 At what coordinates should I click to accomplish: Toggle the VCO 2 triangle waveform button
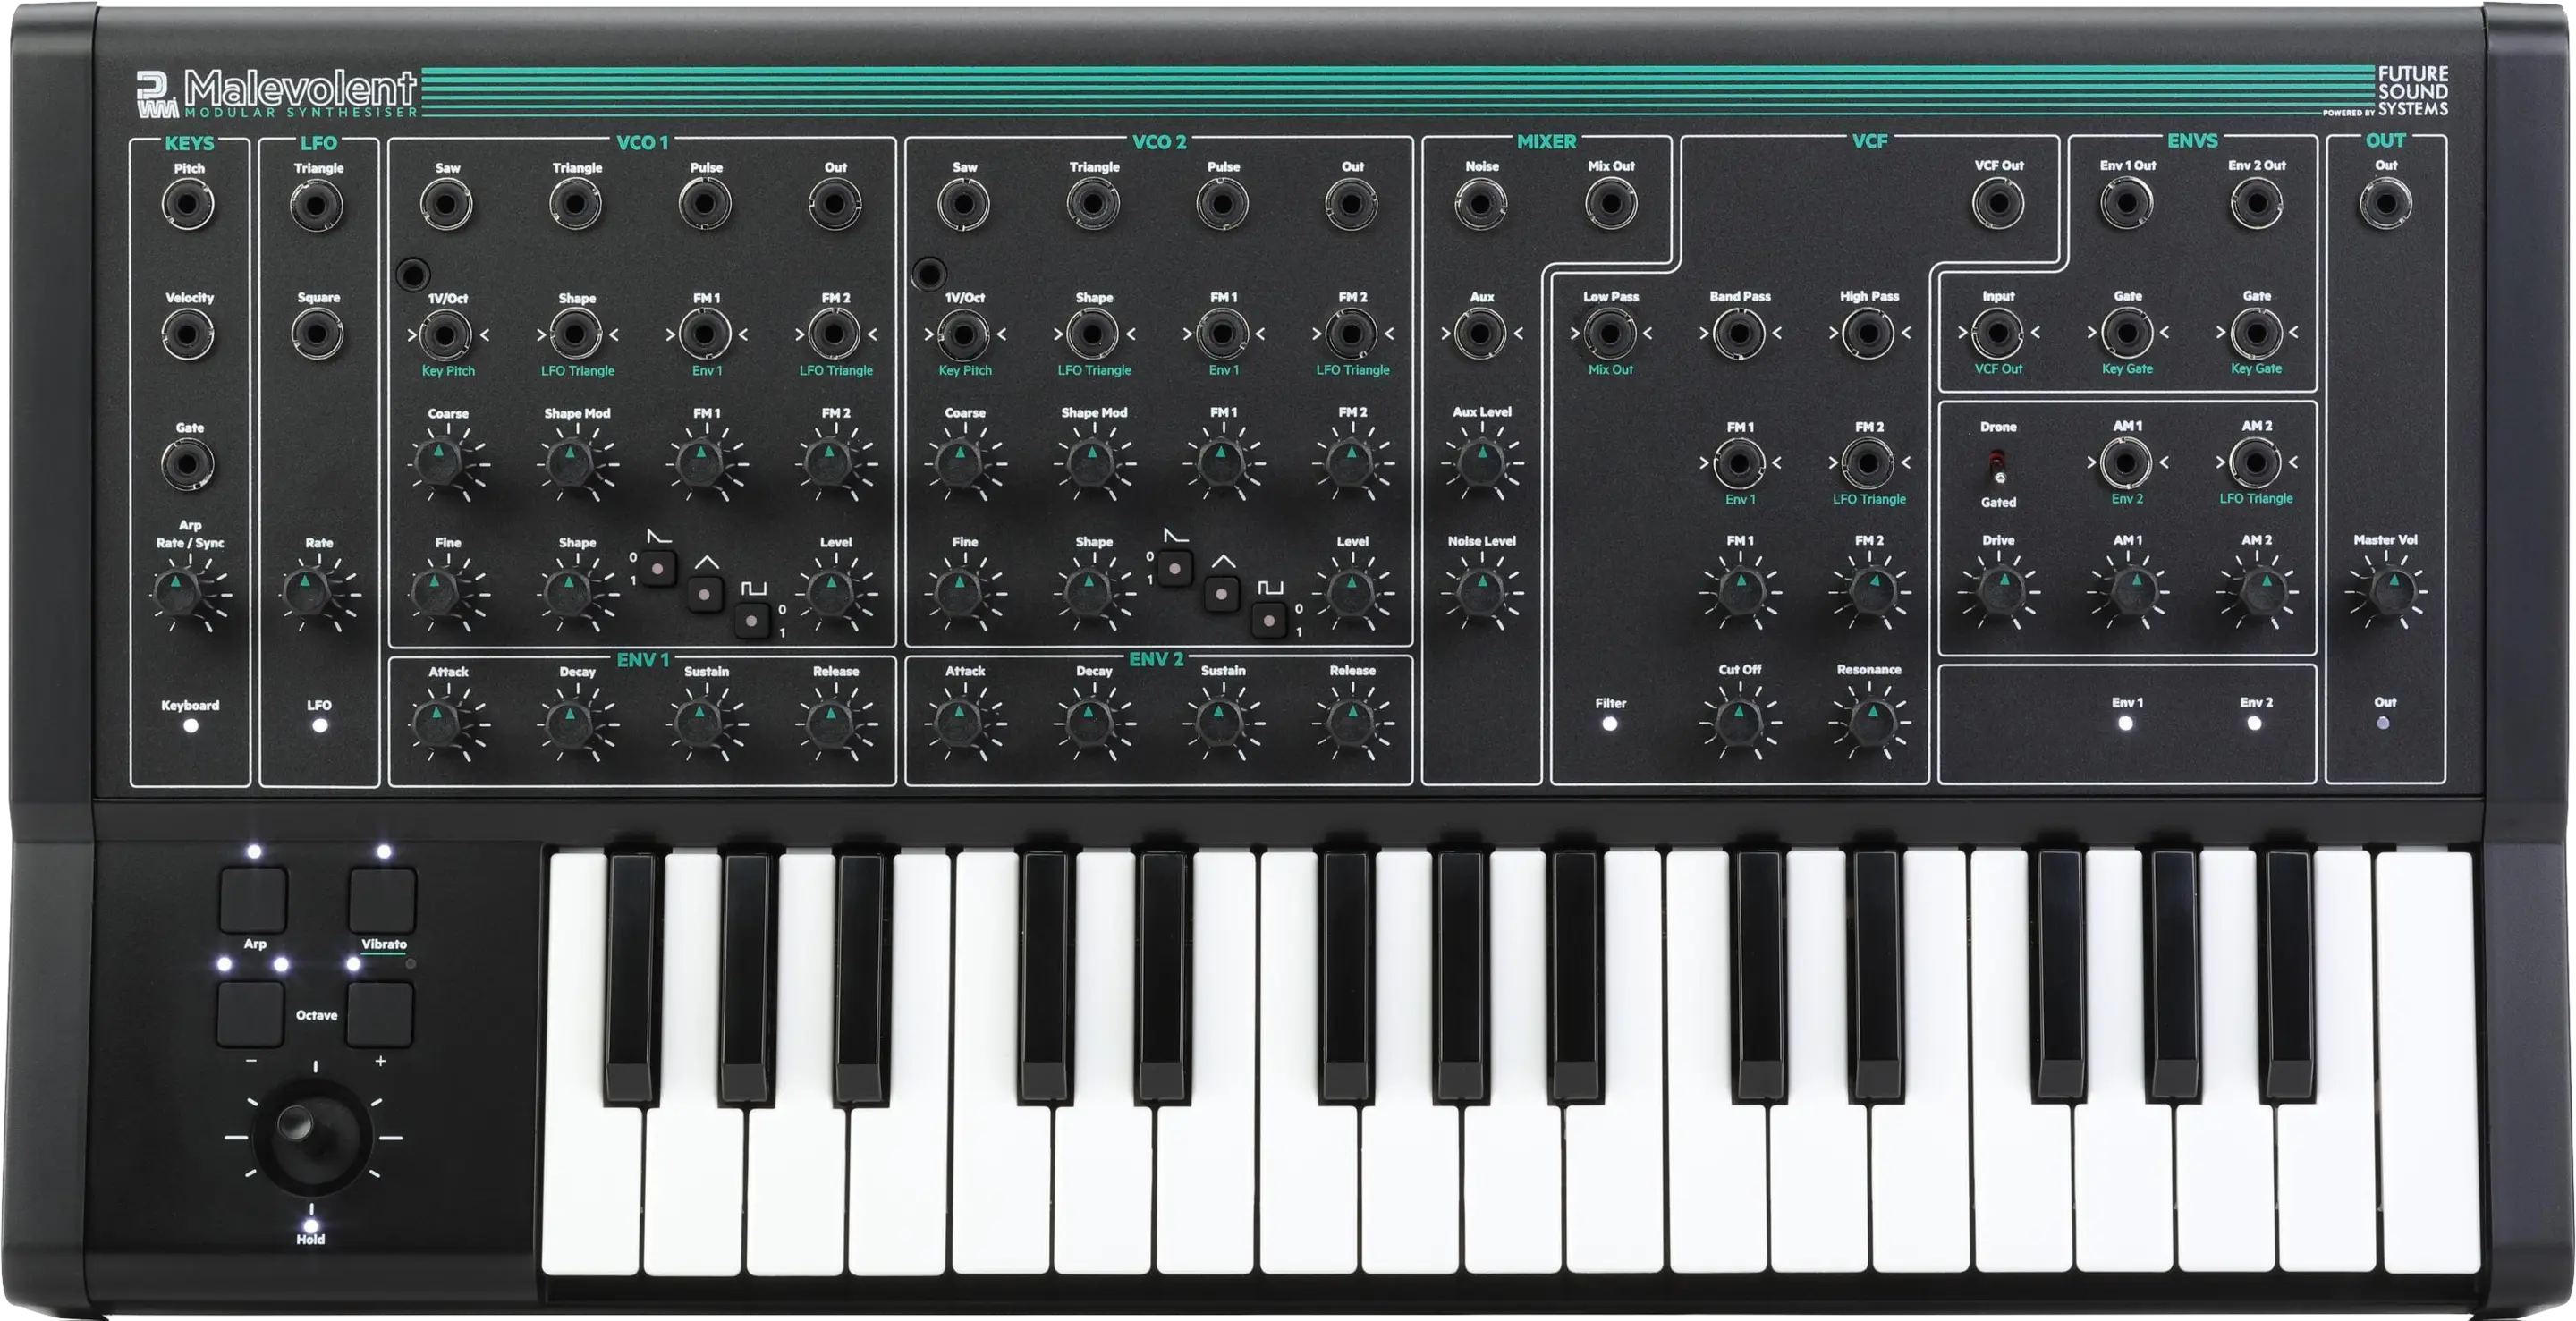click(1222, 594)
